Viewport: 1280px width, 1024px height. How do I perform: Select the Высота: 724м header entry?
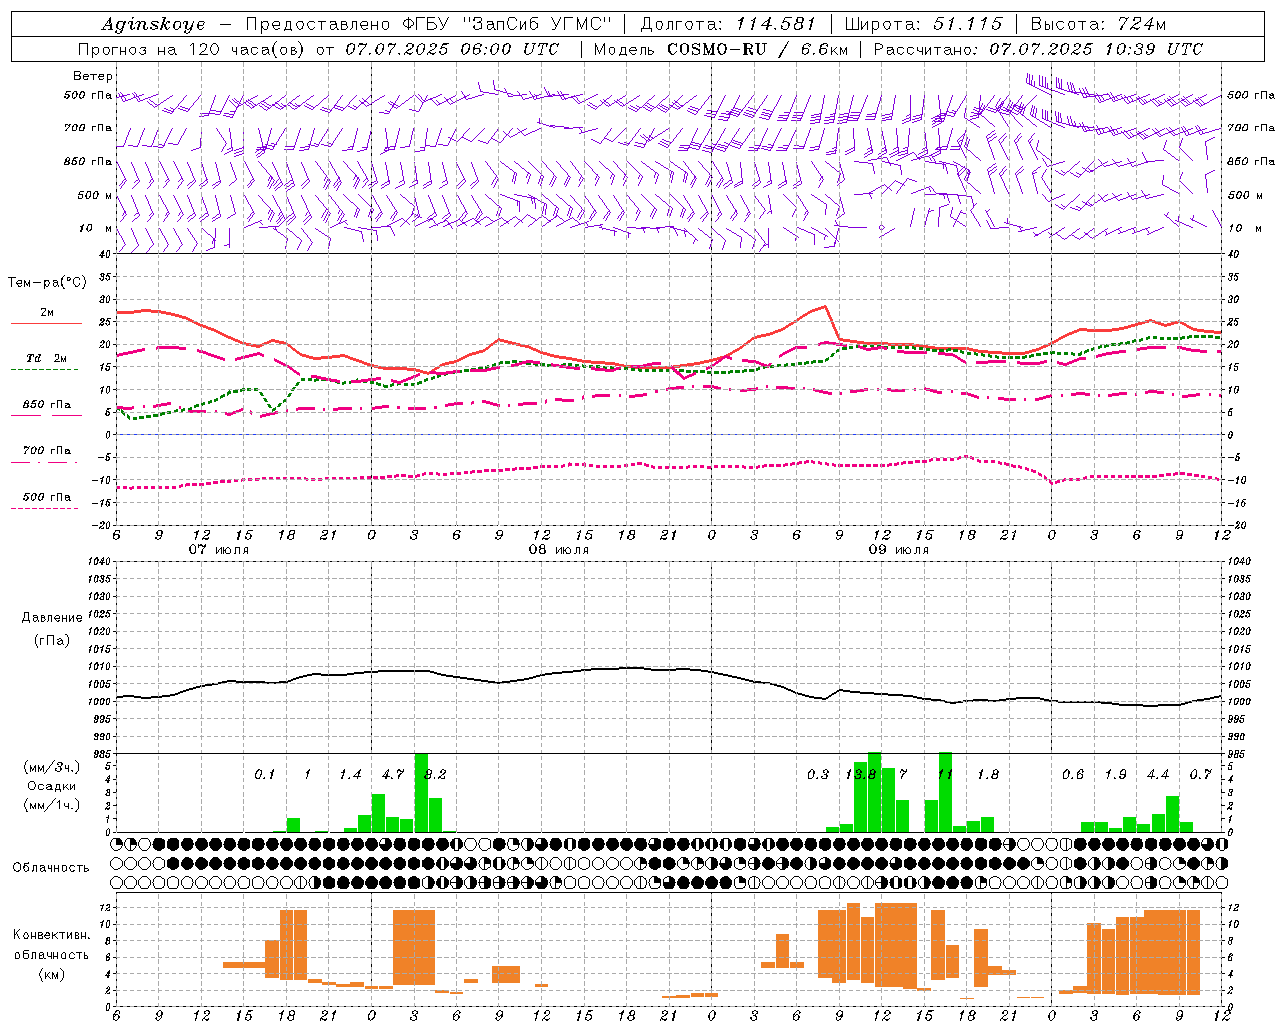(1098, 24)
